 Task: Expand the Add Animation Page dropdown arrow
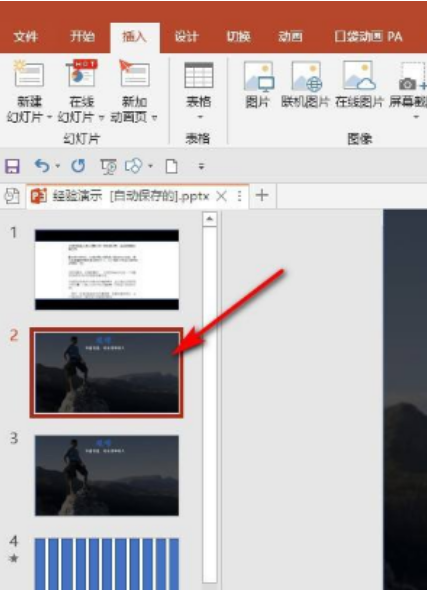coord(154,117)
